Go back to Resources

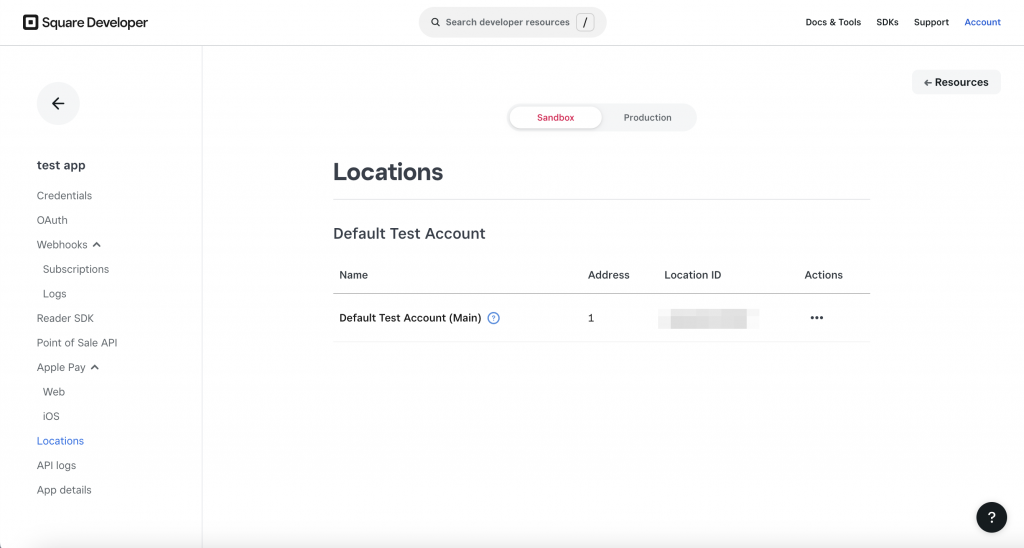click(x=956, y=82)
